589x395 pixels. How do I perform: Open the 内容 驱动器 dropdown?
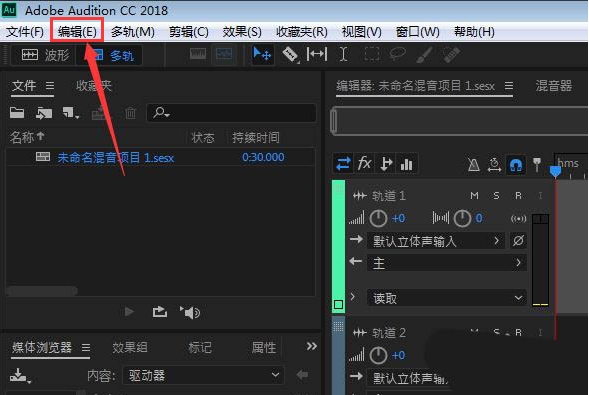pos(204,375)
